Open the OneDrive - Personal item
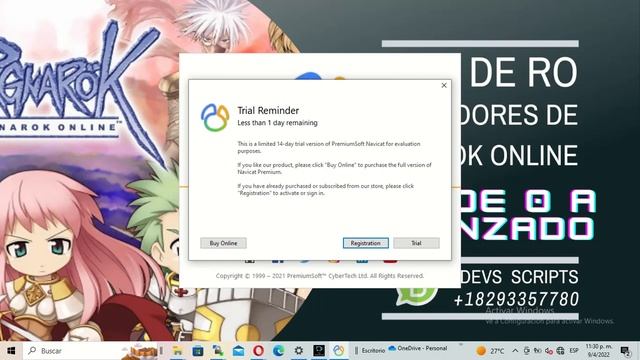This screenshot has height=360, width=640. click(418, 349)
